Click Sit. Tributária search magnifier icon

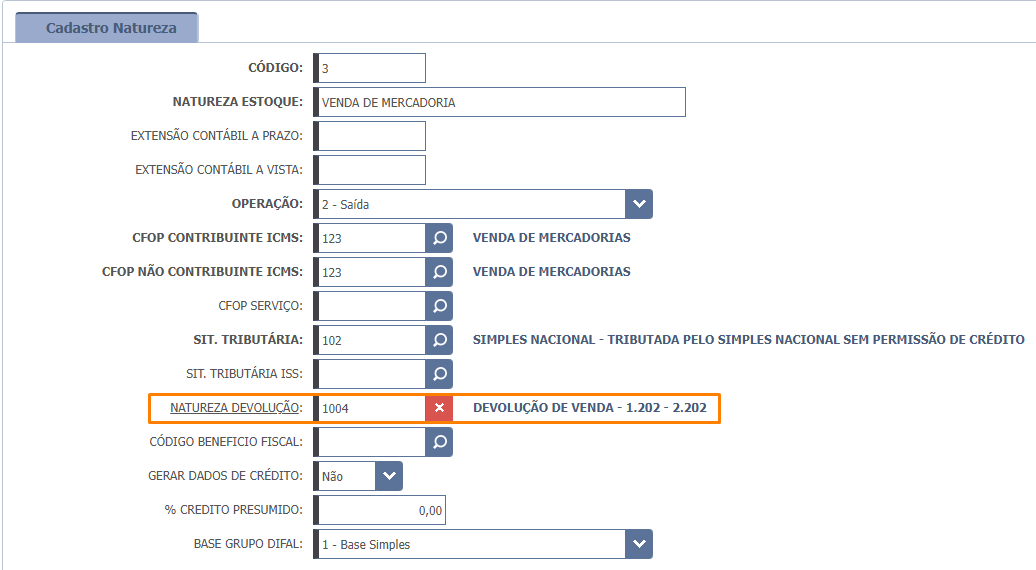439,340
